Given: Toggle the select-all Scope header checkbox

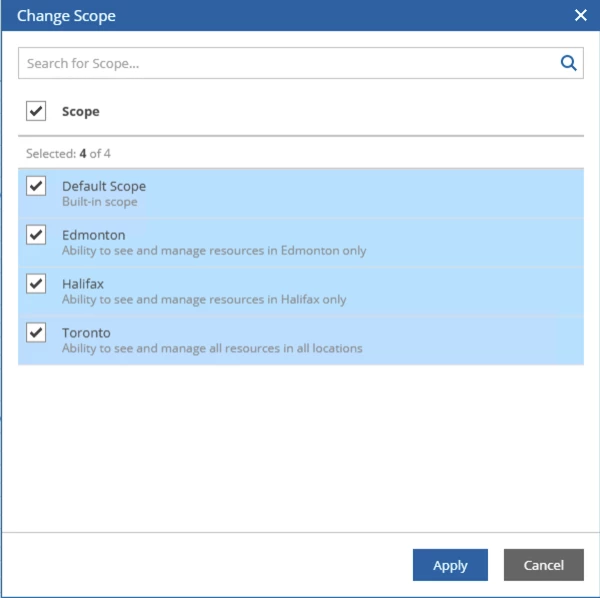Looking at the screenshot, I should (x=36, y=111).
